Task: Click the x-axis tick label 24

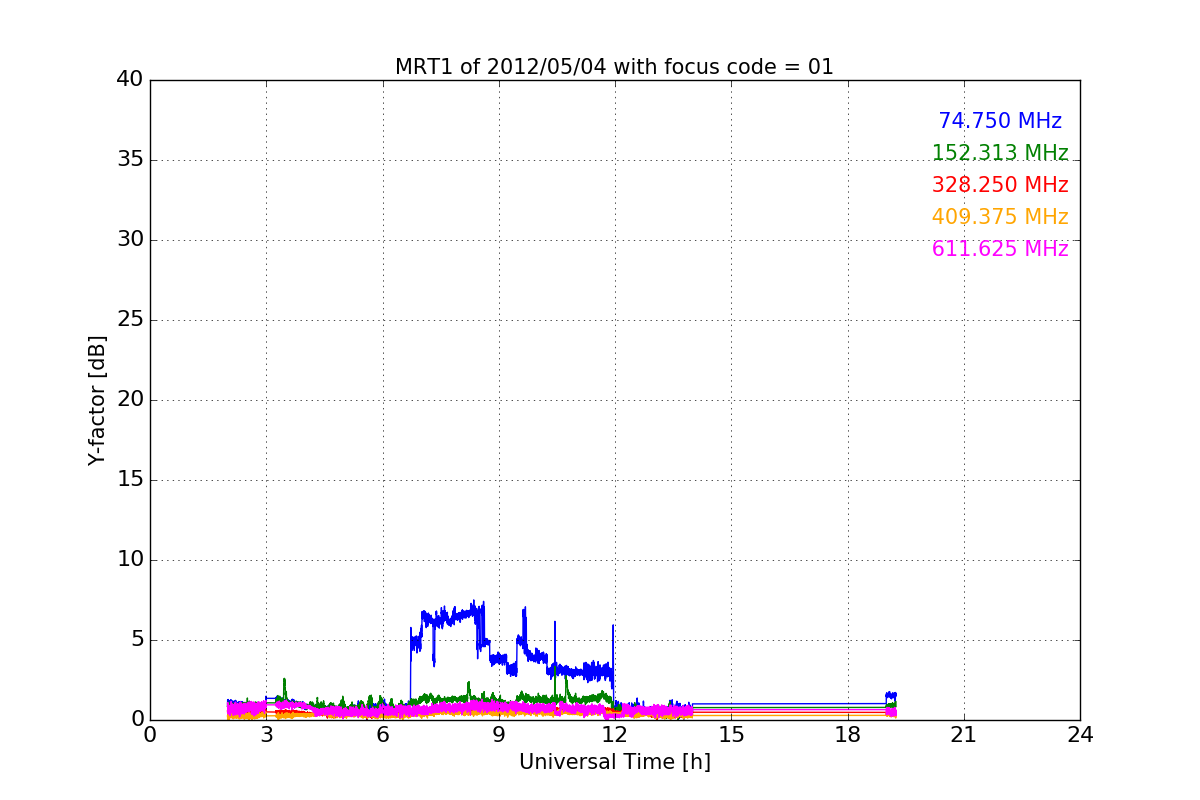Action: [x=1080, y=735]
